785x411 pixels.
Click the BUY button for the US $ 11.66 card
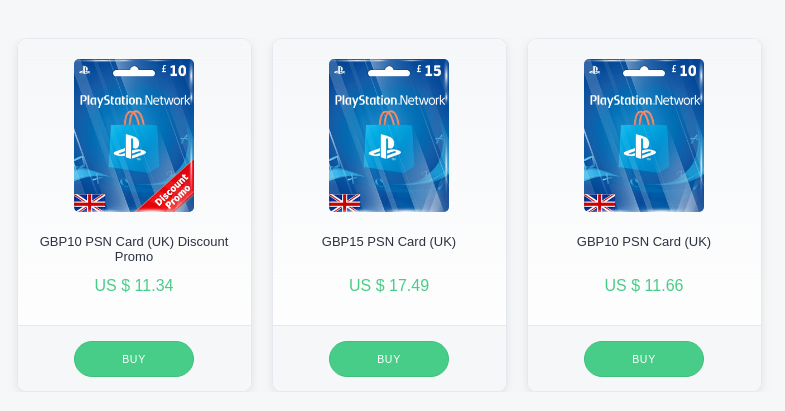pos(644,359)
